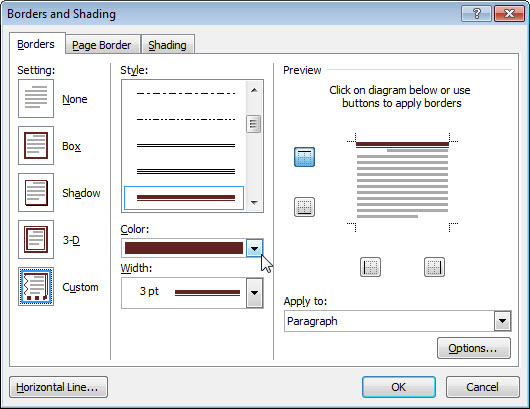The width and height of the screenshot is (530, 409).
Task: Select the triple line style in list
Action: point(186,171)
